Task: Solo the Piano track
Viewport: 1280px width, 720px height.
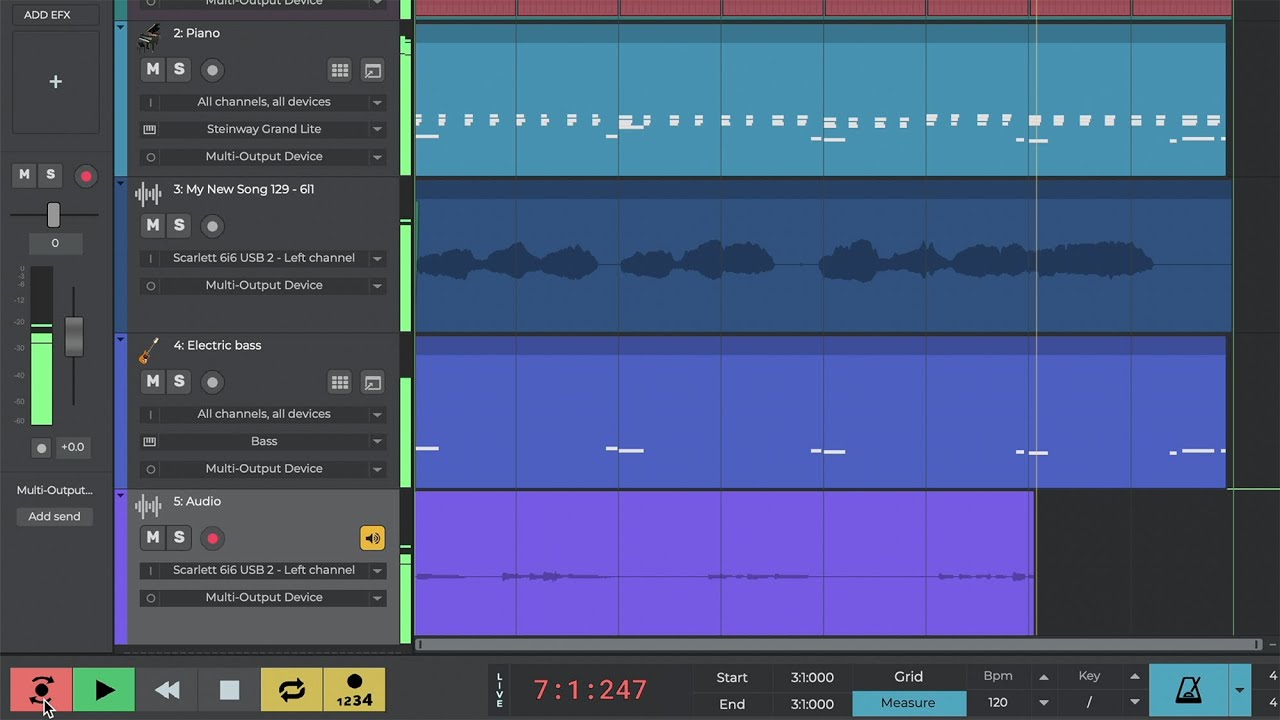Action: pyautogui.click(x=179, y=69)
